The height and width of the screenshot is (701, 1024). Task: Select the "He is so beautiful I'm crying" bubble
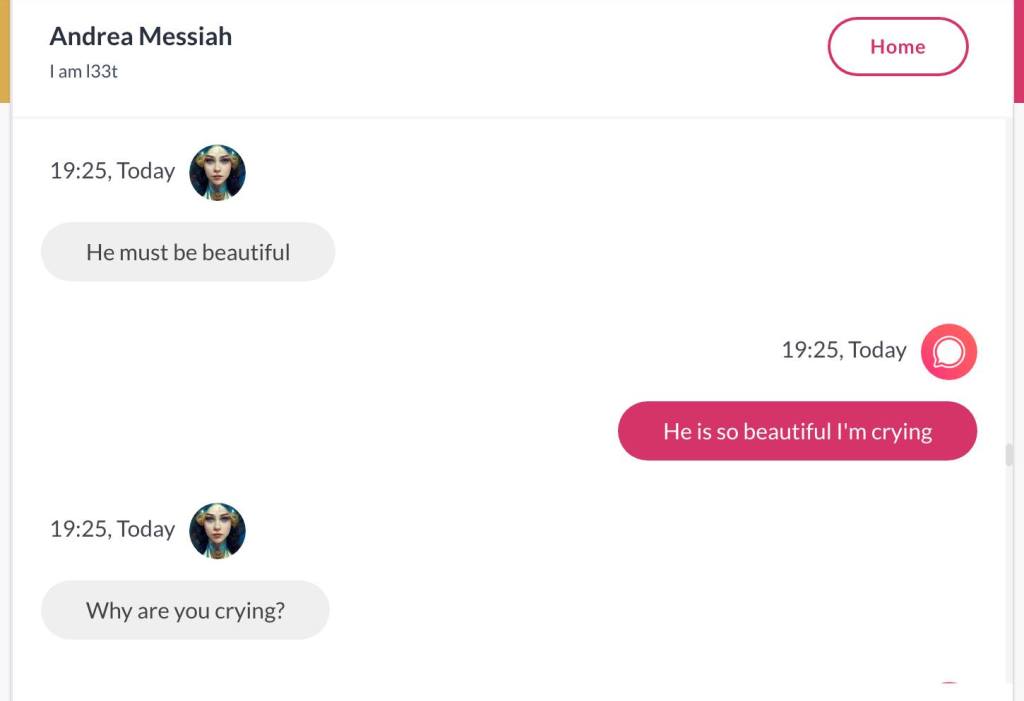click(x=797, y=431)
